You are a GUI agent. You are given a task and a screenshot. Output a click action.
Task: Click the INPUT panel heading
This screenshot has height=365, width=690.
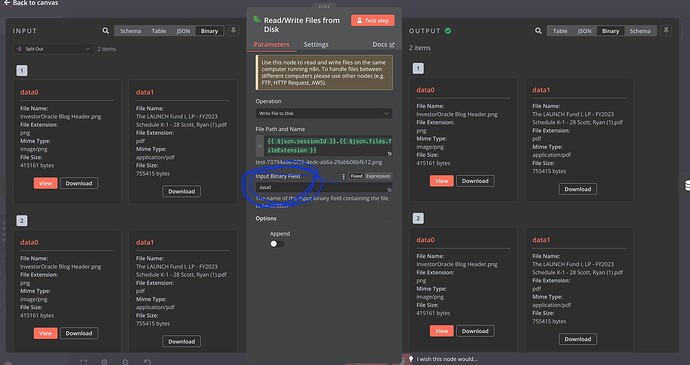tap(25, 31)
